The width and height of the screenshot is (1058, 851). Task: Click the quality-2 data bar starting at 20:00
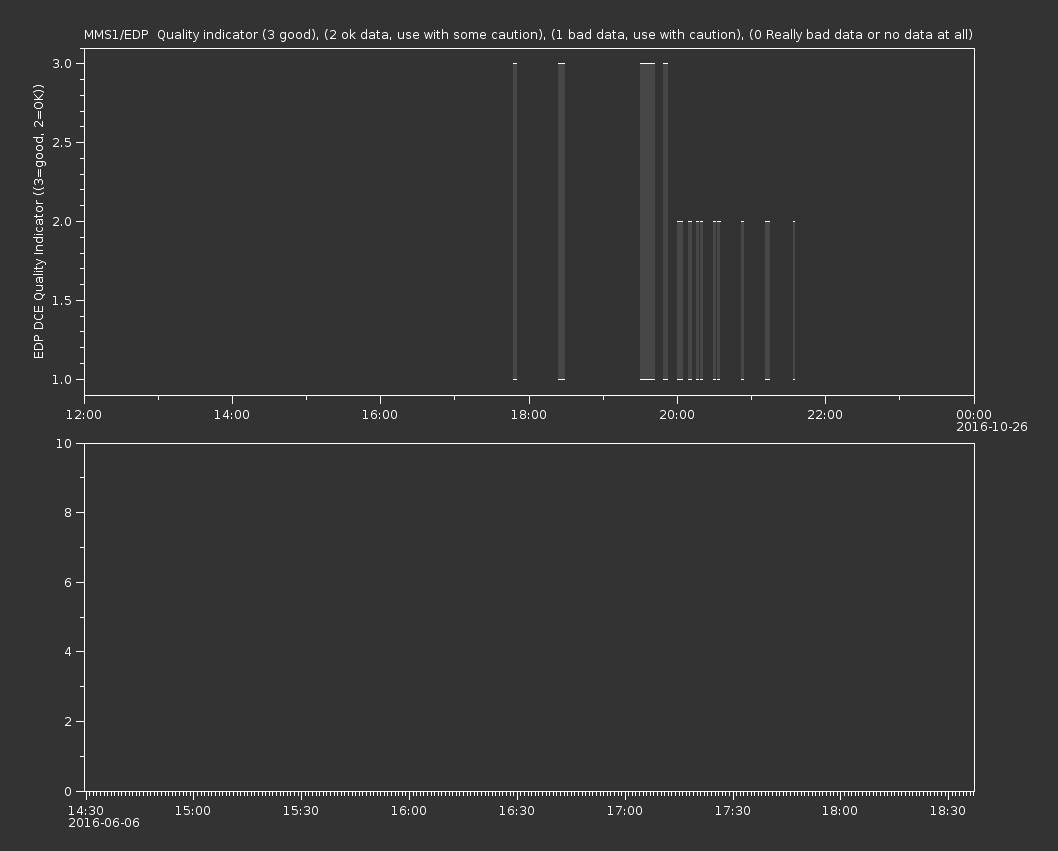click(680, 300)
